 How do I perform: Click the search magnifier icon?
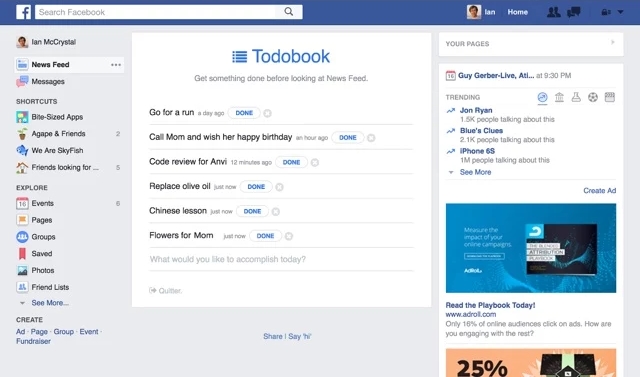pos(289,12)
